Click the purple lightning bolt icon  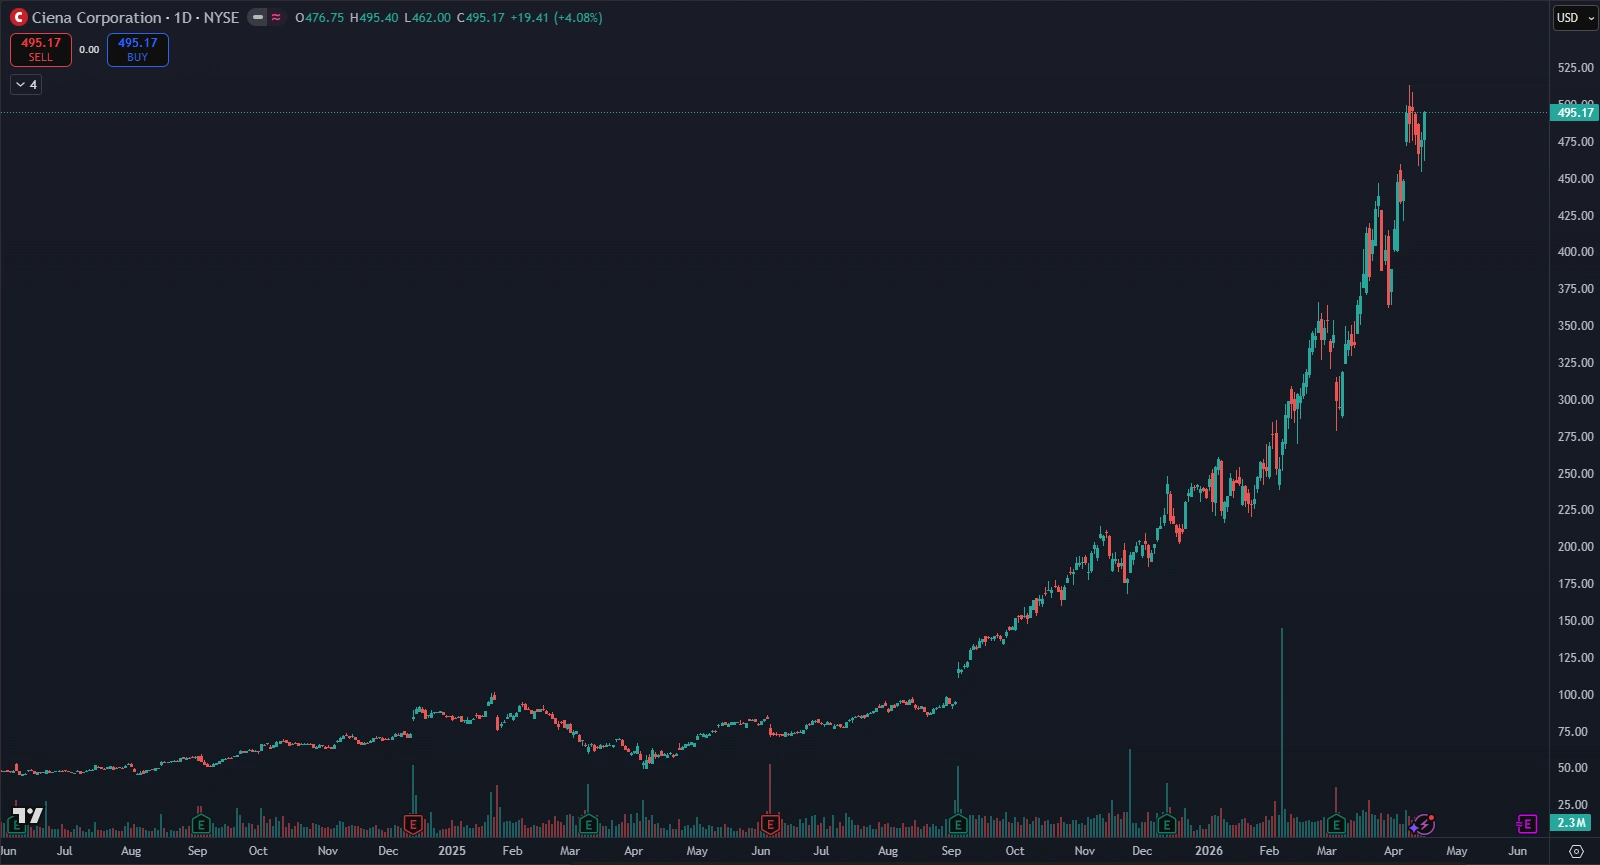(1425, 825)
